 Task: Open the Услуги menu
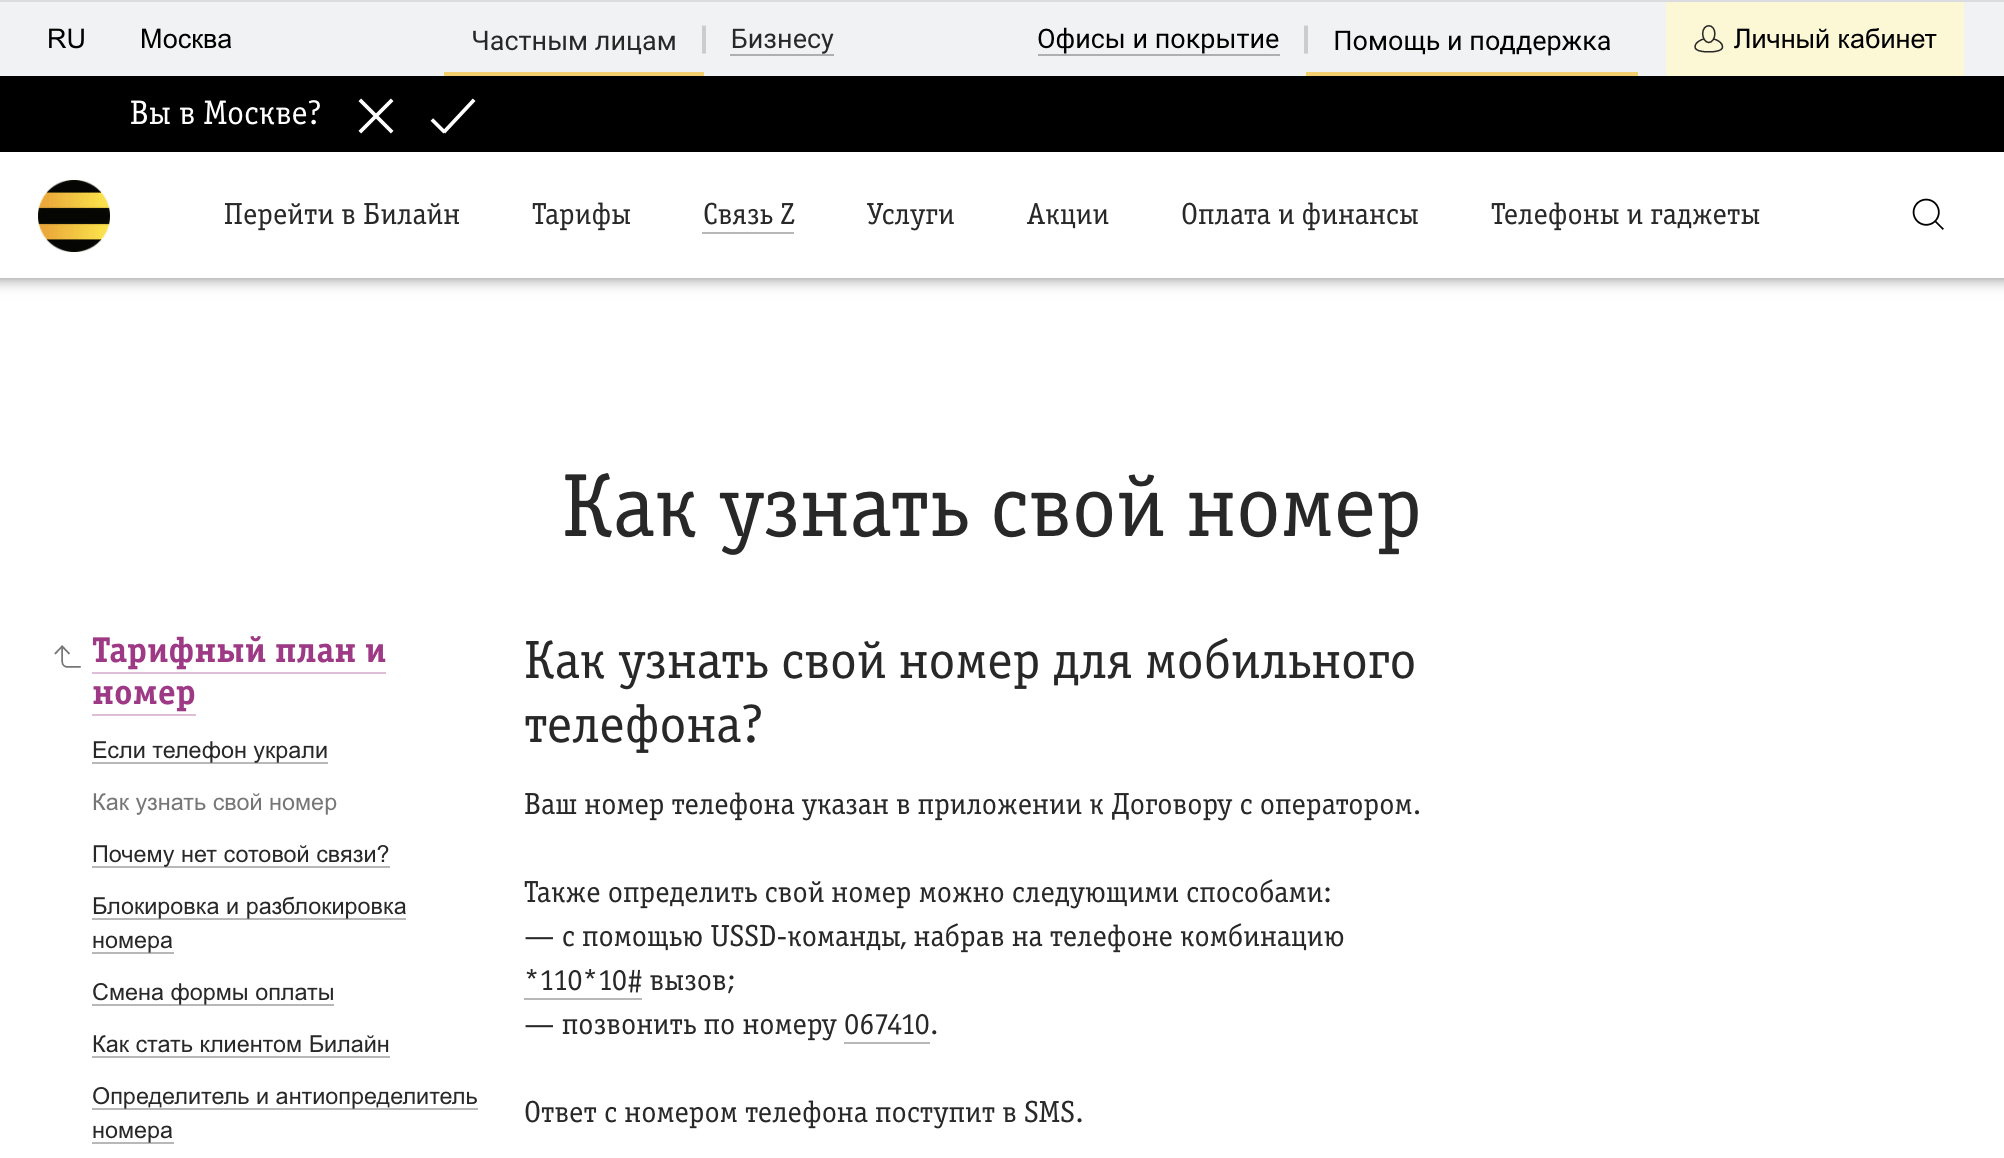(x=909, y=214)
